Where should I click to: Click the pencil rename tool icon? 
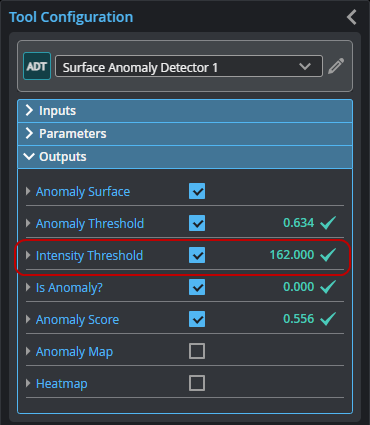click(336, 66)
